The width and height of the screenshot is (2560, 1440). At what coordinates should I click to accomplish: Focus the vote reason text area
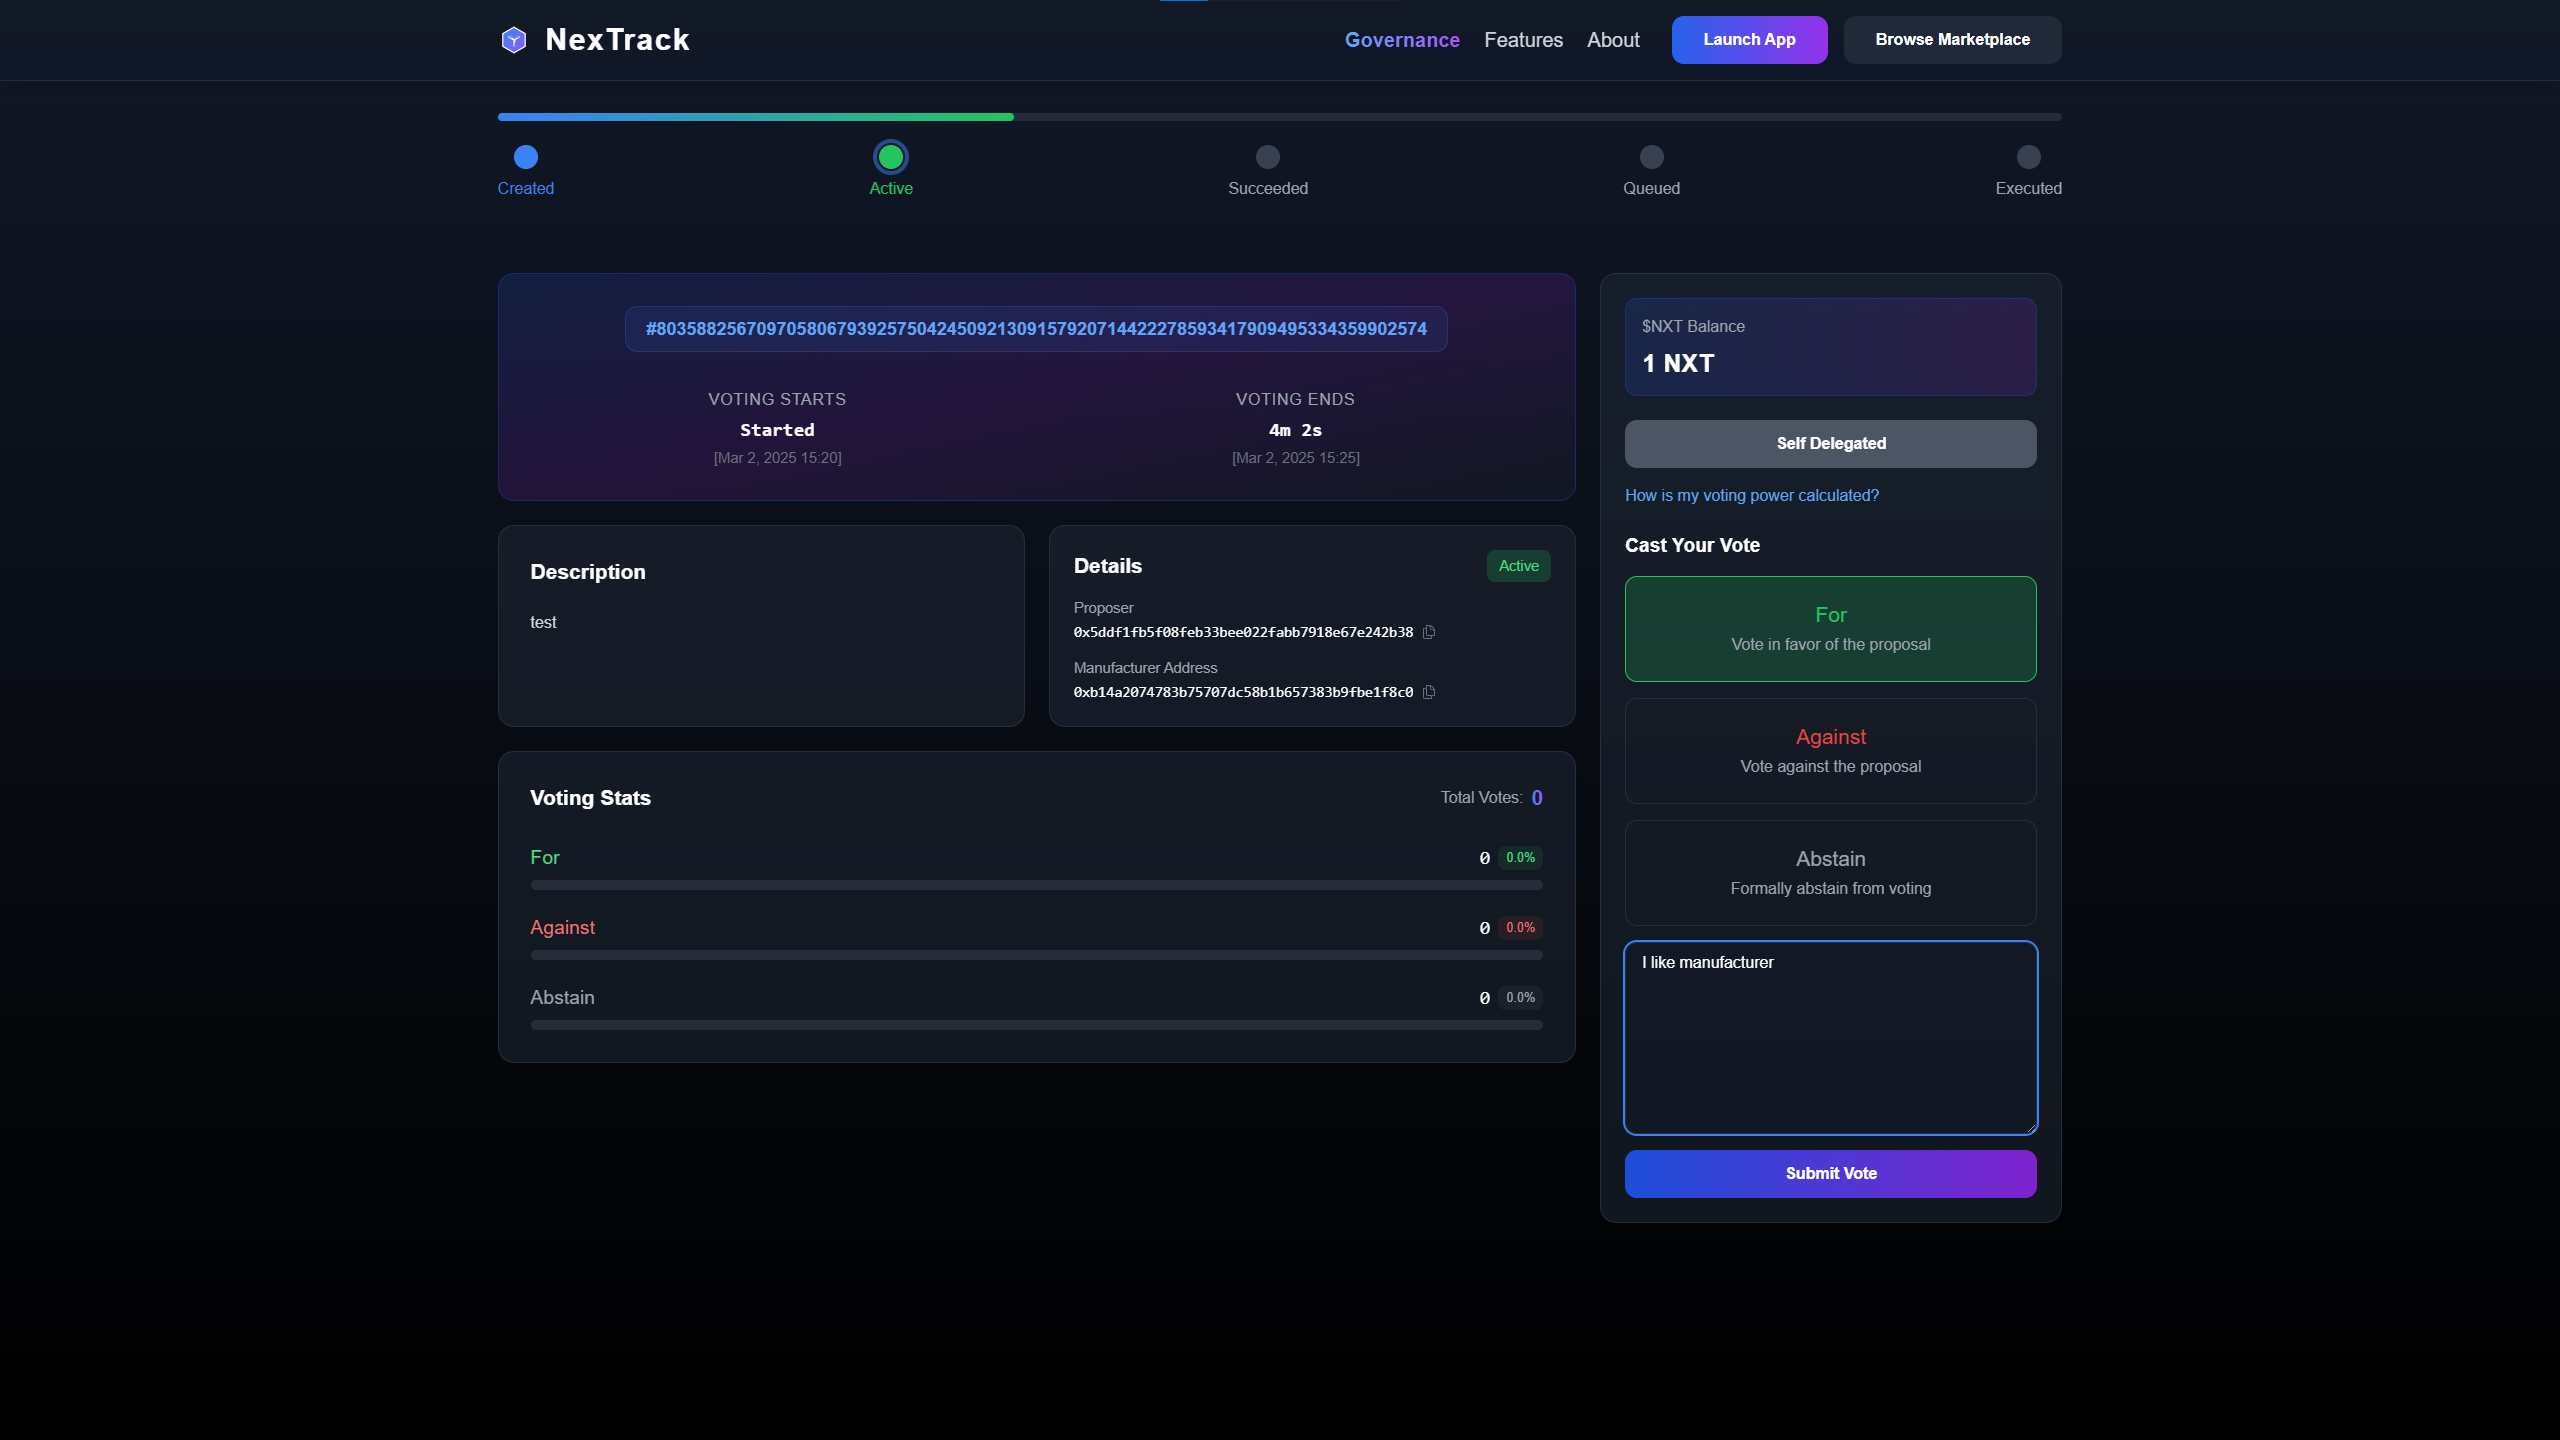[1830, 1038]
